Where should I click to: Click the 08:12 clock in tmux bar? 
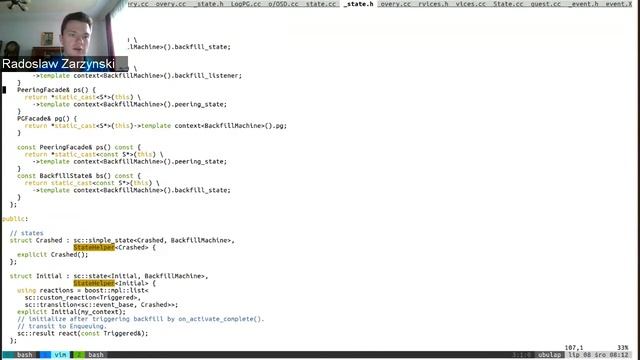coord(619,355)
